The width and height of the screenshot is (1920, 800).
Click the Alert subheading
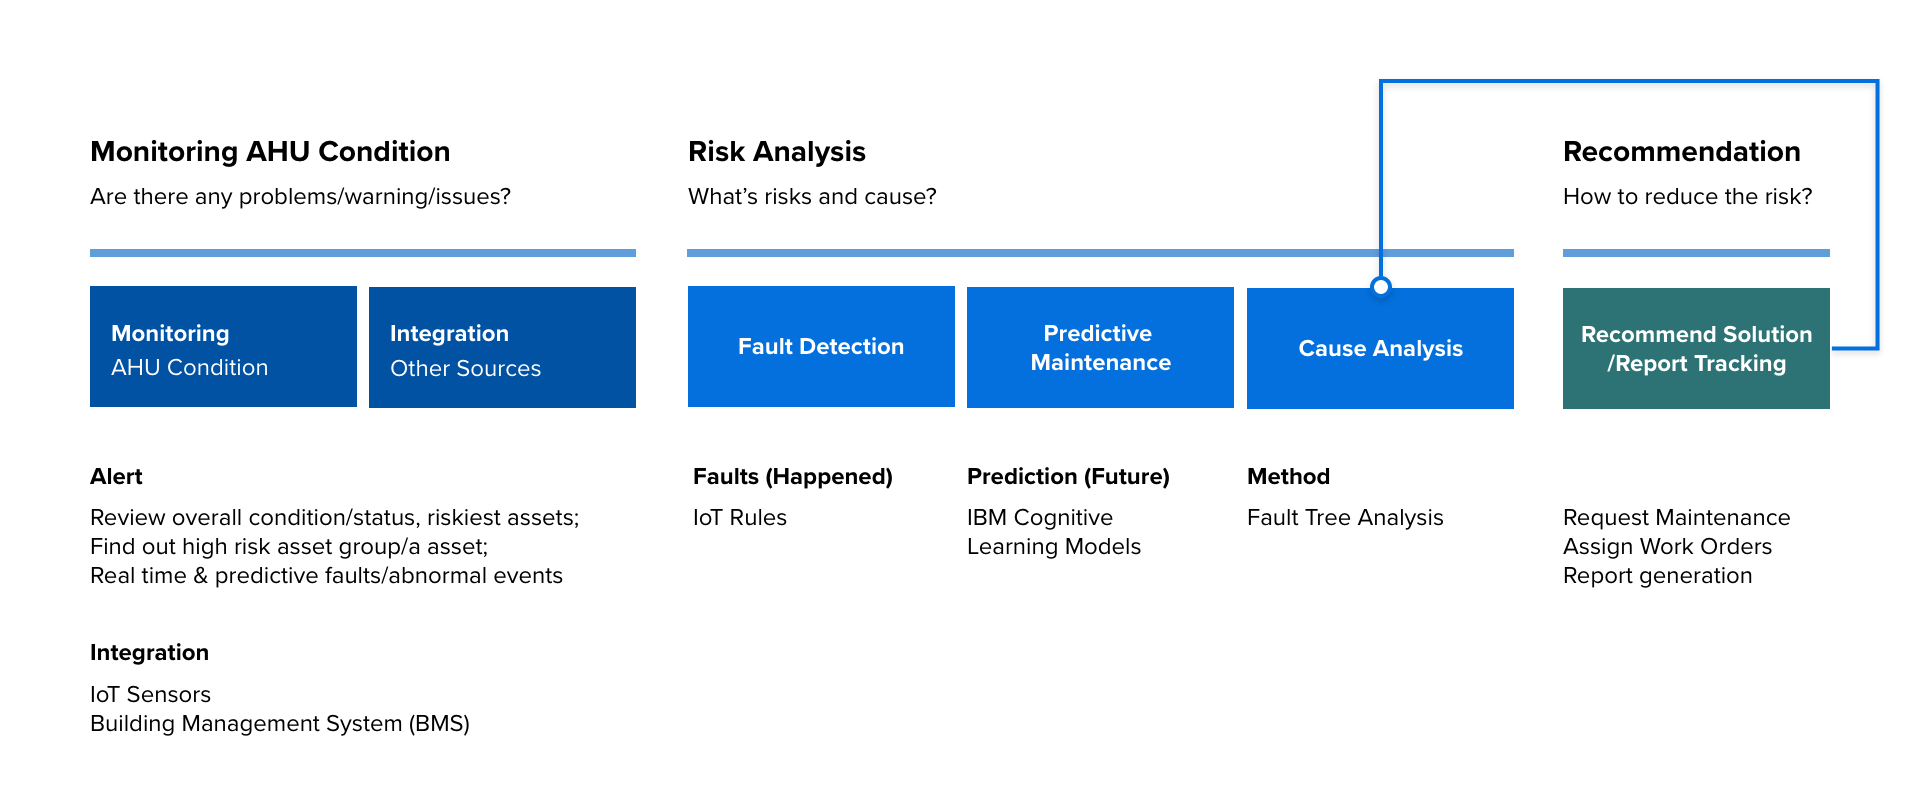coord(116,477)
